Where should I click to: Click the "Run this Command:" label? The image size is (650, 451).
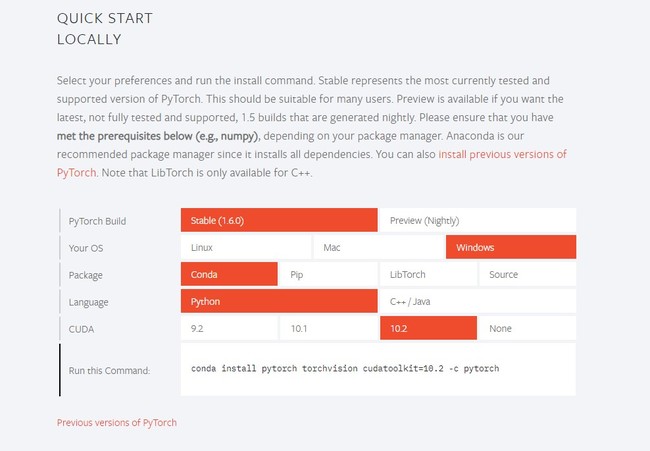click(x=109, y=370)
